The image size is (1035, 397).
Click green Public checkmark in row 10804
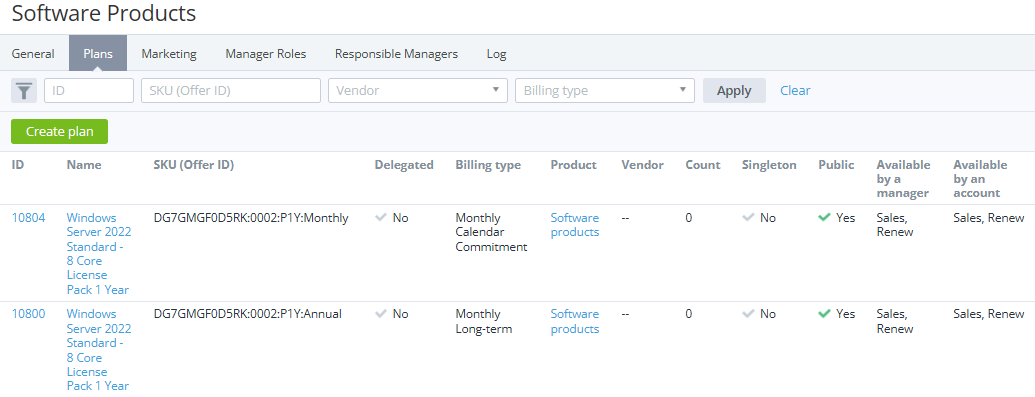[824, 217]
